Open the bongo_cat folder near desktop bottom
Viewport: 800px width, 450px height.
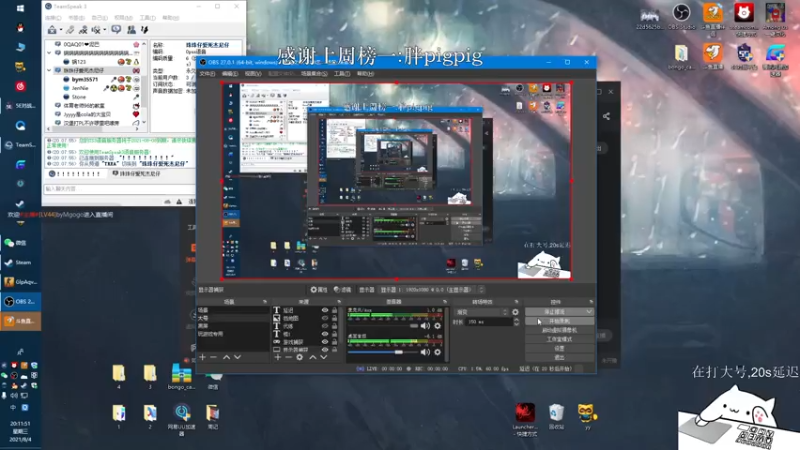[x=181, y=377]
